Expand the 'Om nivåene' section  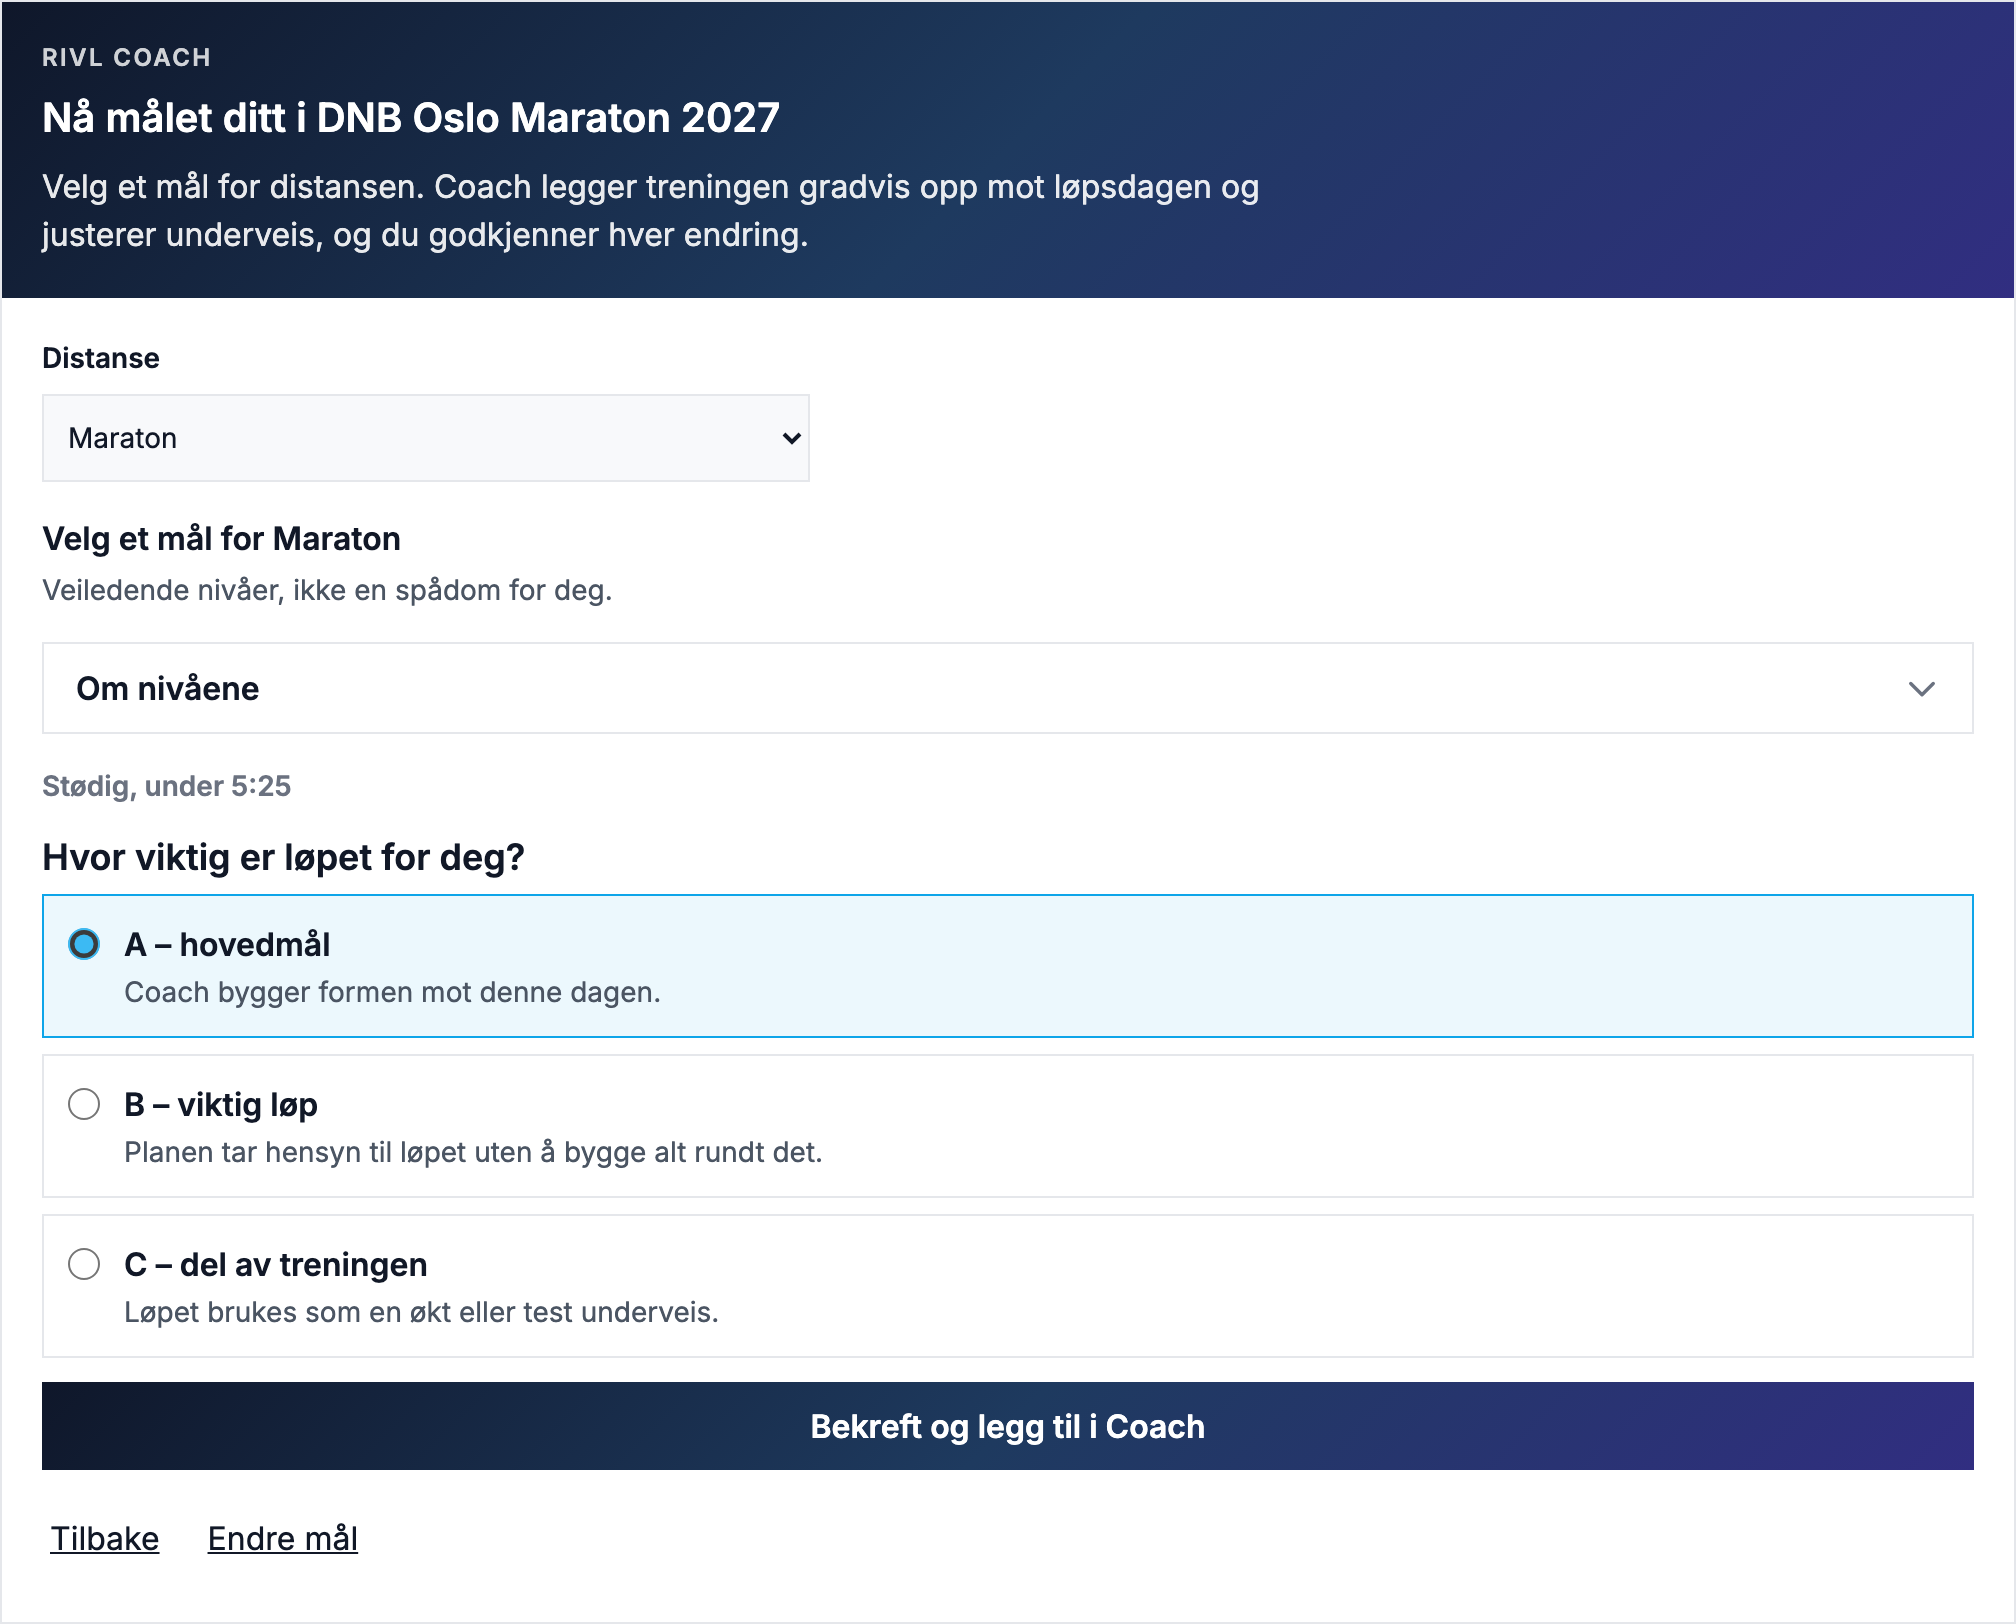coord(1007,688)
